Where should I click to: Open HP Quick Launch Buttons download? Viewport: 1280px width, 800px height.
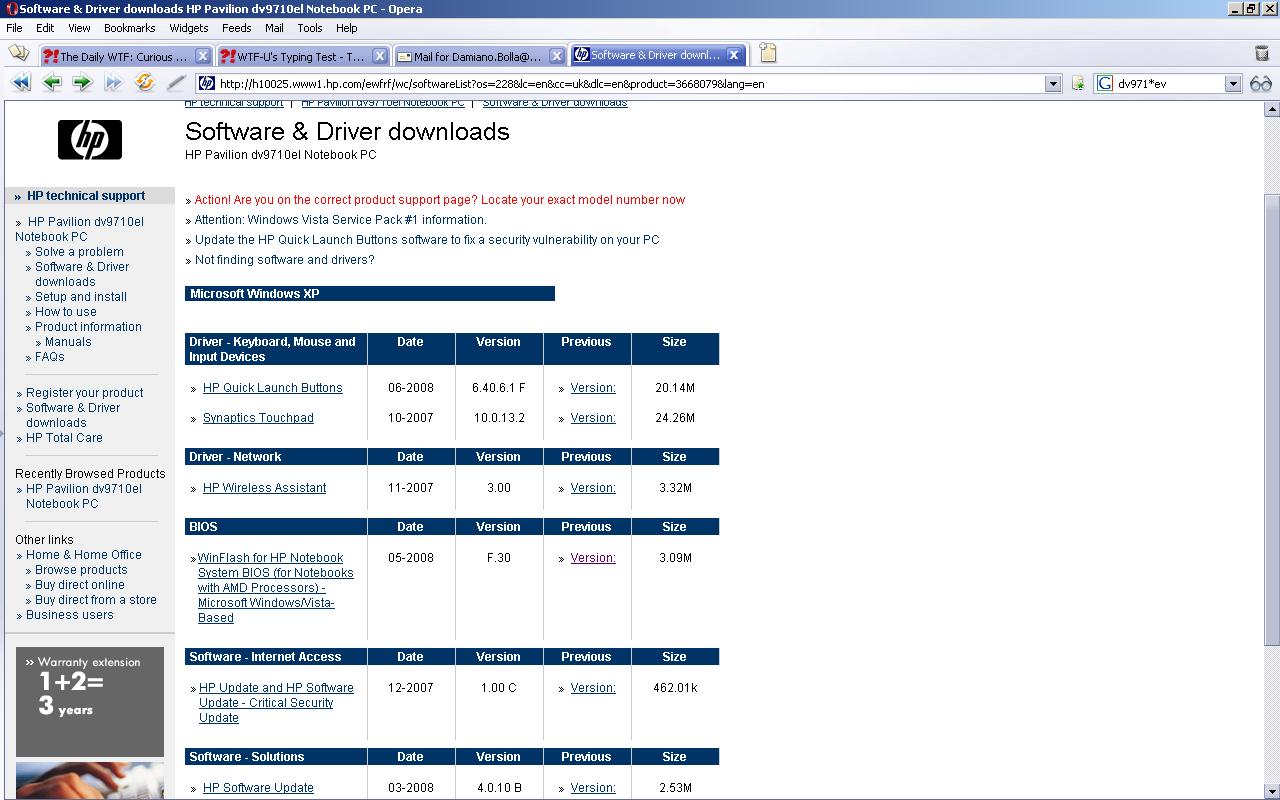272,388
